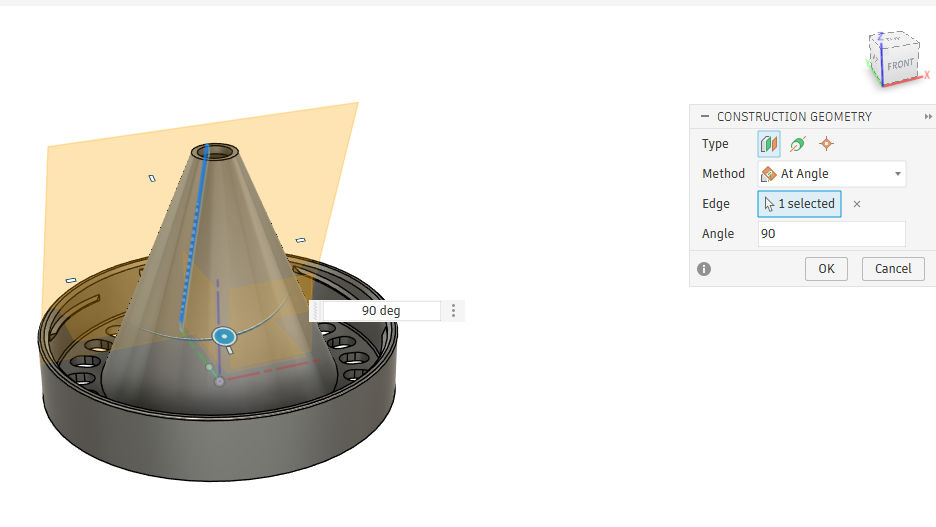Click the FRONT face of the ViewCube

coord(900,64)
